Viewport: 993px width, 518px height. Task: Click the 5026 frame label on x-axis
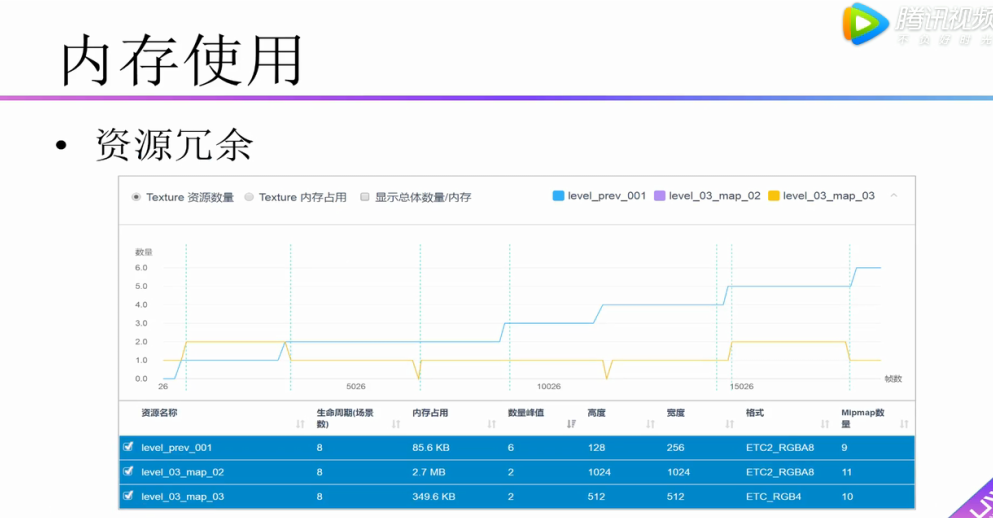pyautogui.click(x=356, y=386)
